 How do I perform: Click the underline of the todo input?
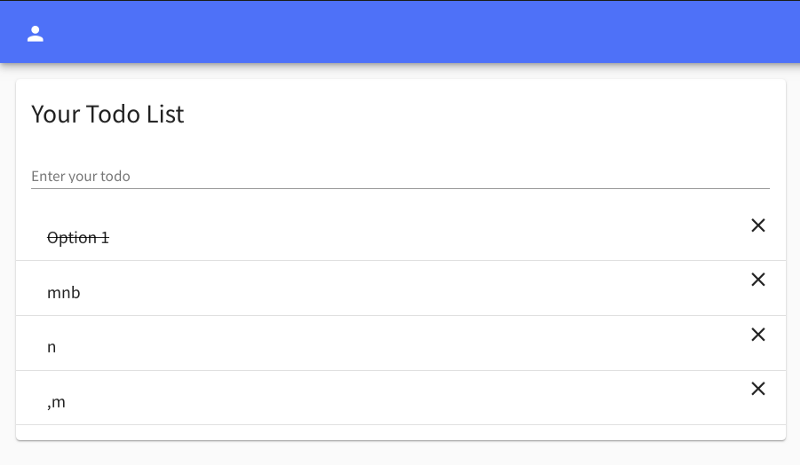(400, 188)
